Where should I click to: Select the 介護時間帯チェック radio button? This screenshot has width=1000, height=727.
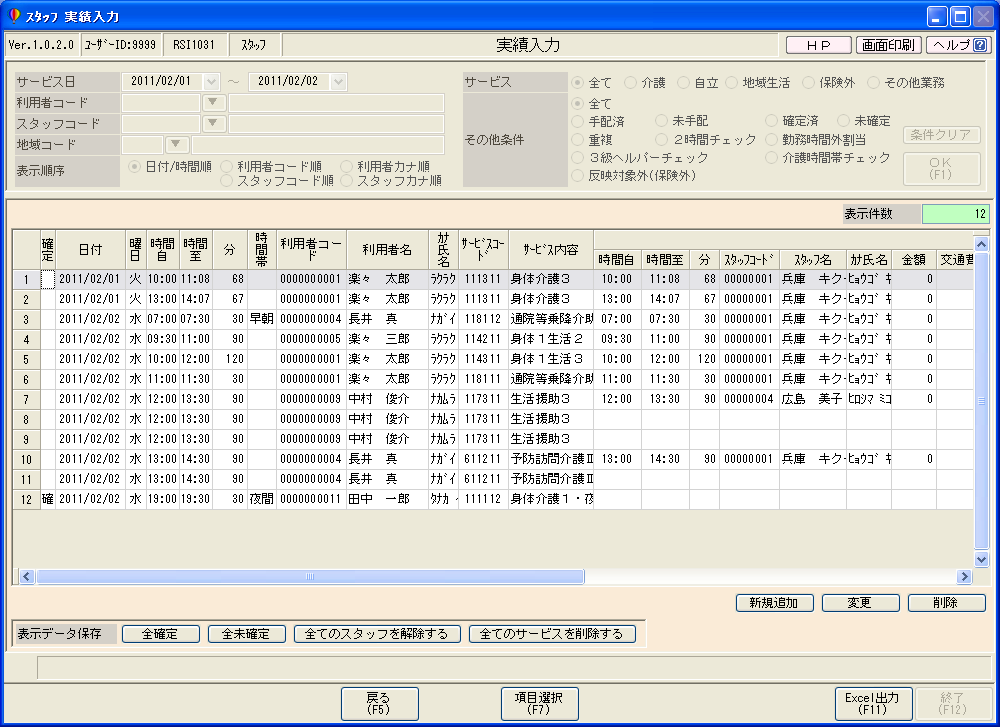pos(772,158)
